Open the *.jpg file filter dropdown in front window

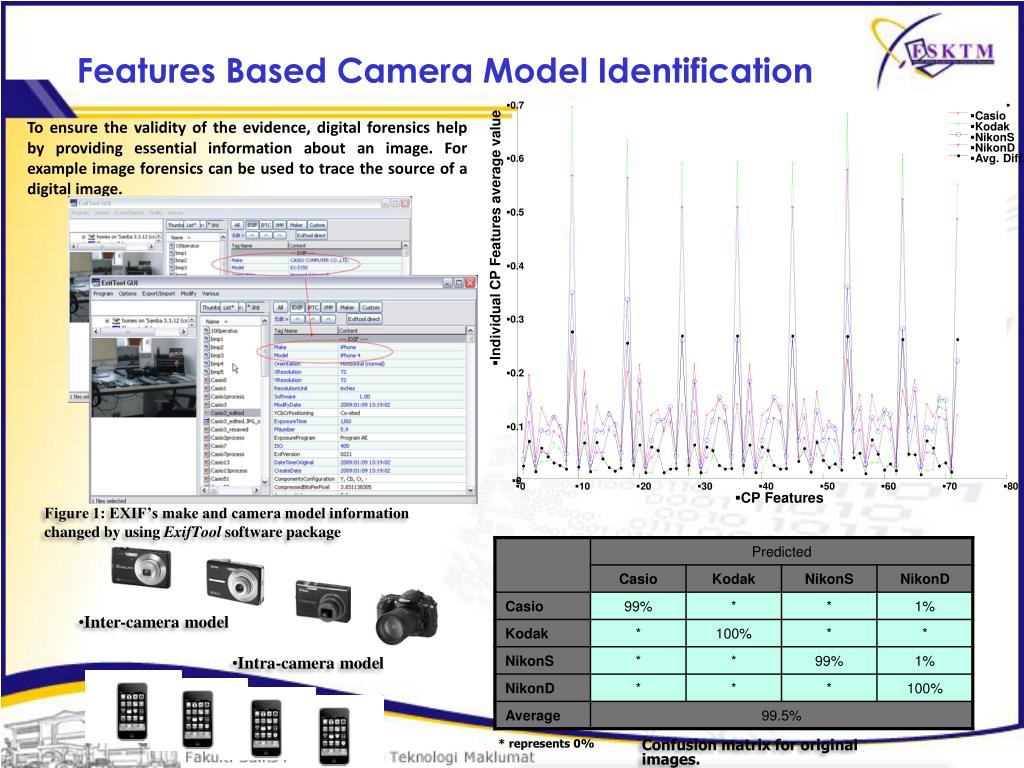255,307
